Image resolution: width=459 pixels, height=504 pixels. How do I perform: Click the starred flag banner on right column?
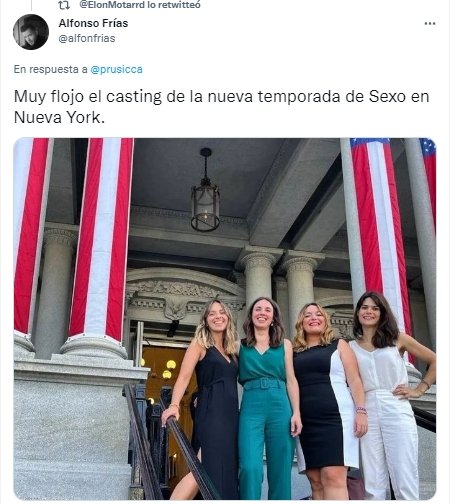[x=380, y=233]
